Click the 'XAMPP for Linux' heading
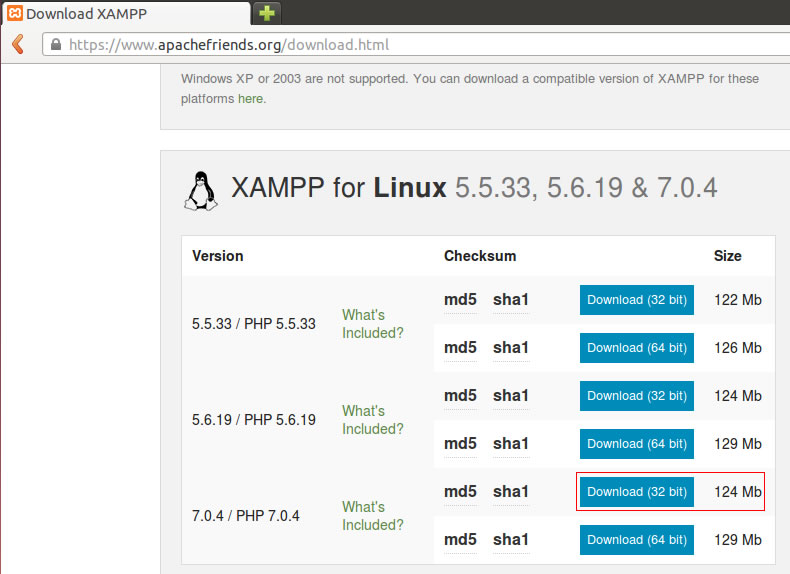The width and height of the screenshot is (790, 574). coord(339,188)
